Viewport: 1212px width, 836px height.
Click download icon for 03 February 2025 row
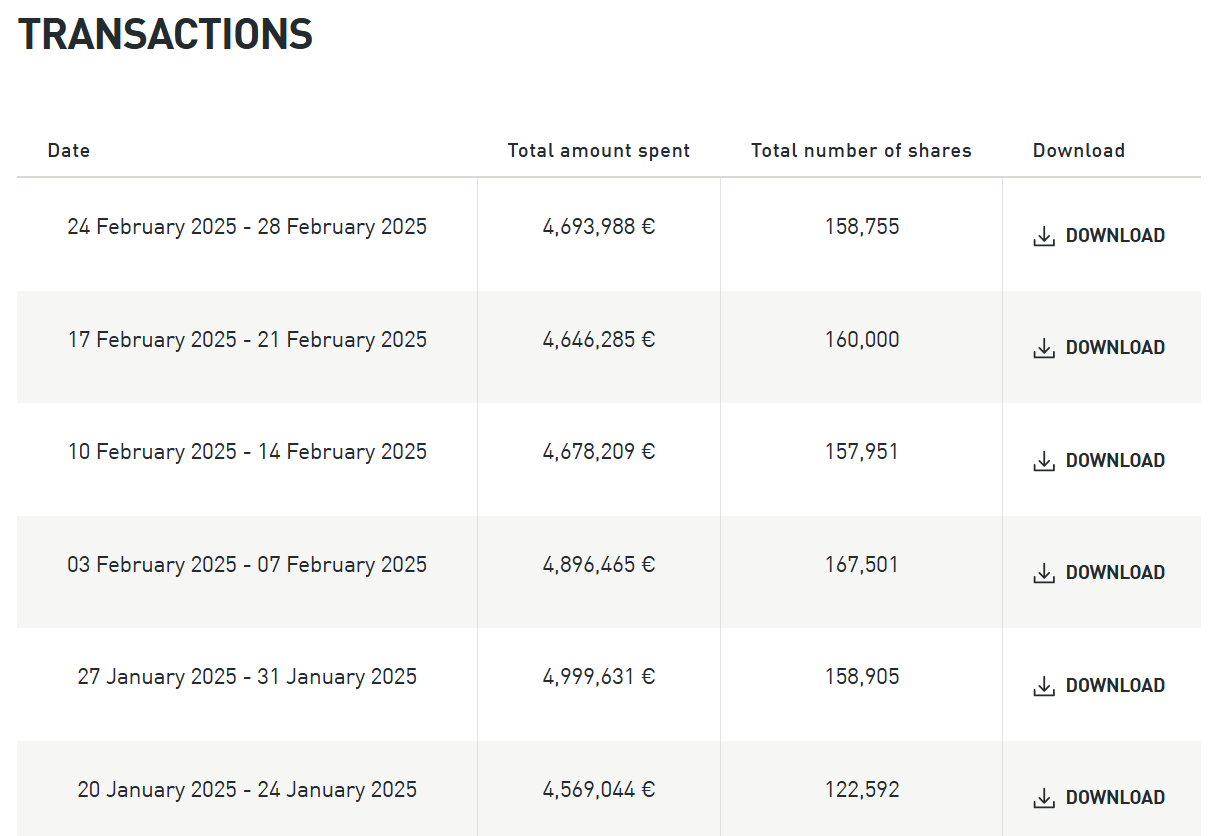click(1044, 573)
